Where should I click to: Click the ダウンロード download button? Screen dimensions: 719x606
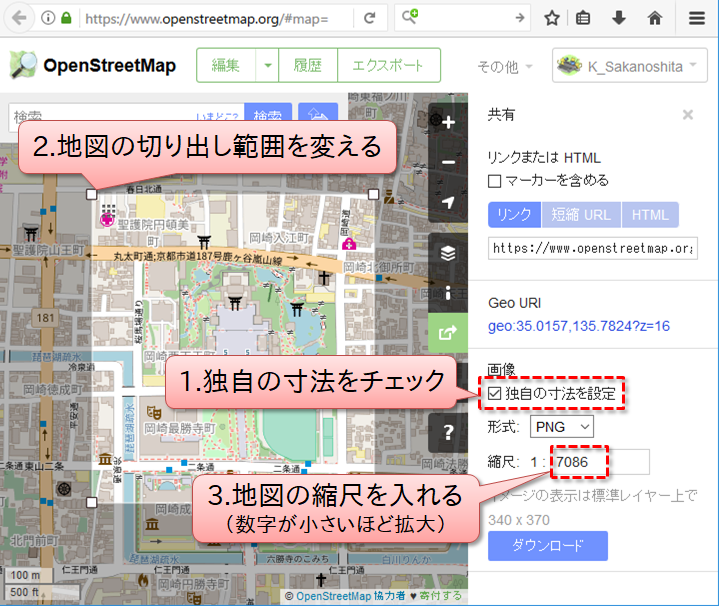[548, 545]
